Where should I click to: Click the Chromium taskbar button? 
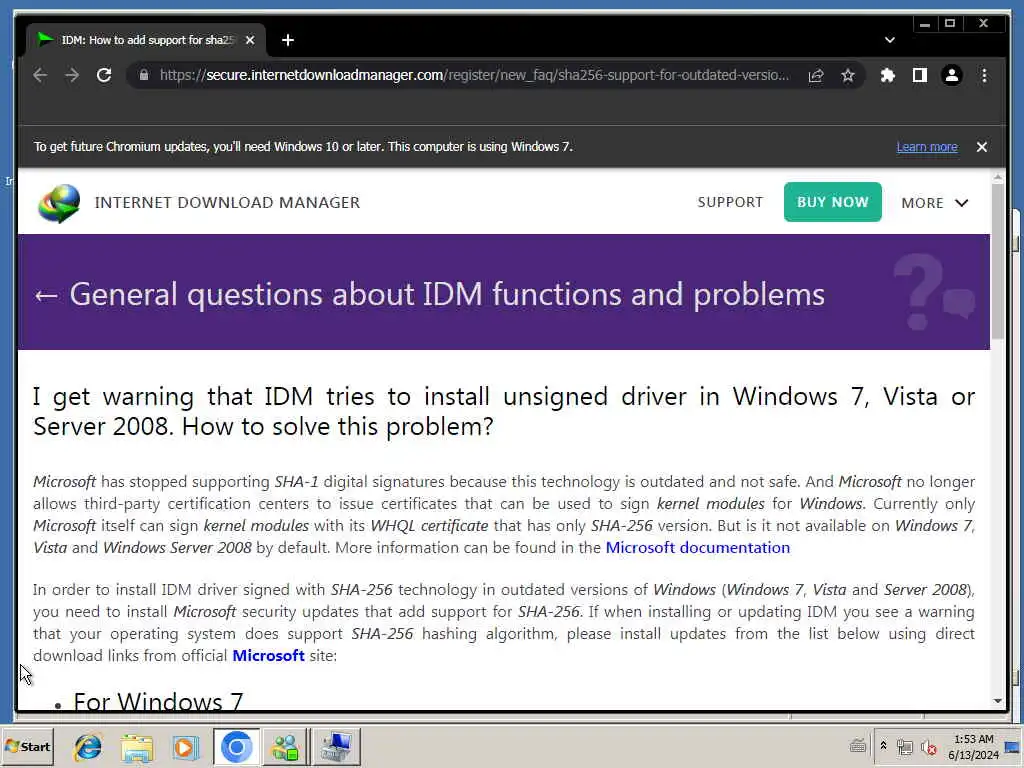(x=236, y=746)
